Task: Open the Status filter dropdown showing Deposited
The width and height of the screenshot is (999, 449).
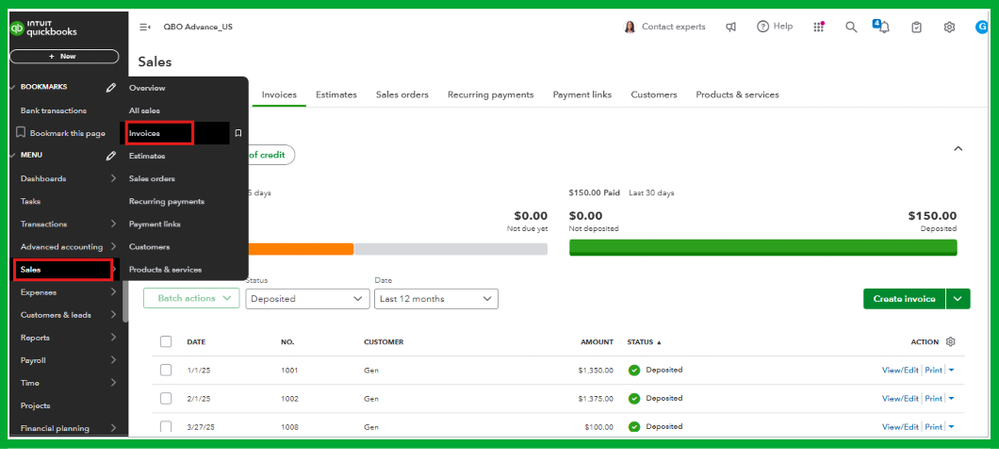Action: pos(308,299)
